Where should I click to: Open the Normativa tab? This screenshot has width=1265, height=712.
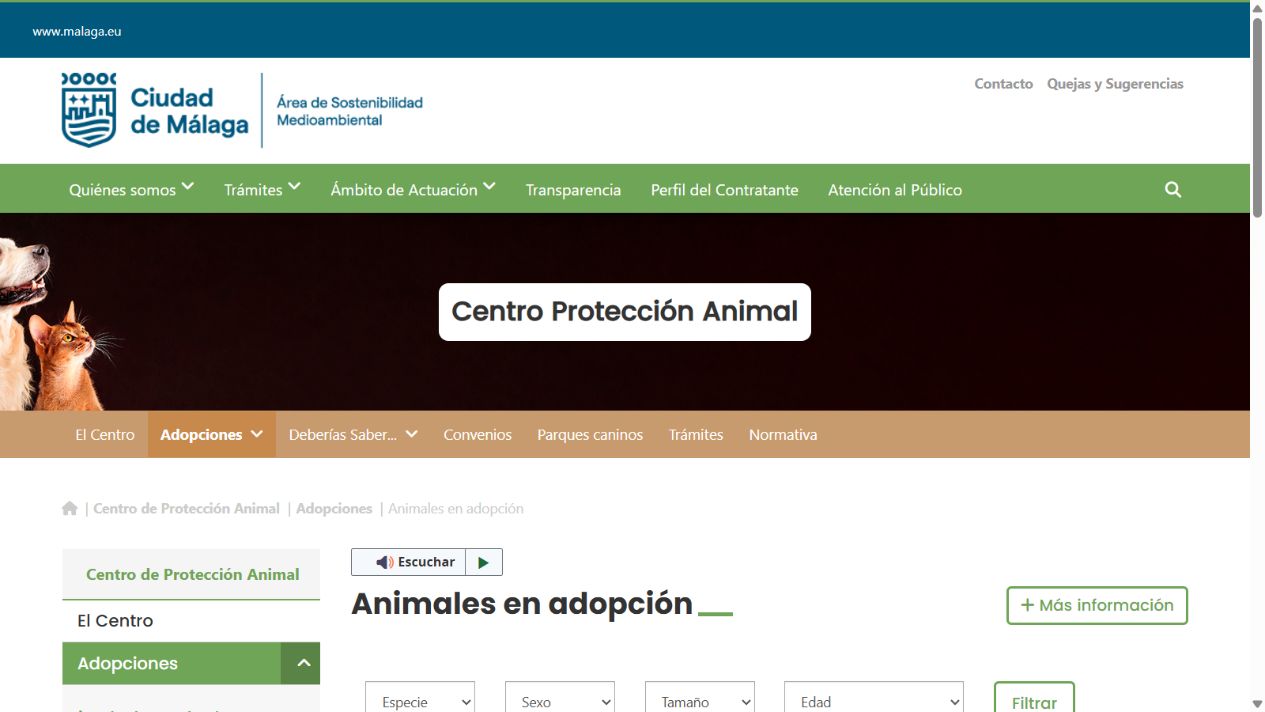coord(783,435)
